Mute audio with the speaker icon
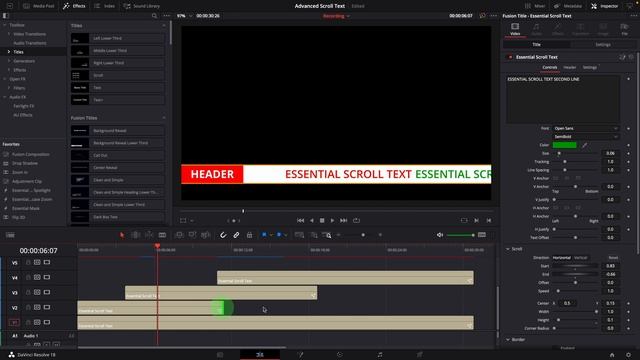Image resolution: width=640 pixels, height=360 pixels. [440, 235]
